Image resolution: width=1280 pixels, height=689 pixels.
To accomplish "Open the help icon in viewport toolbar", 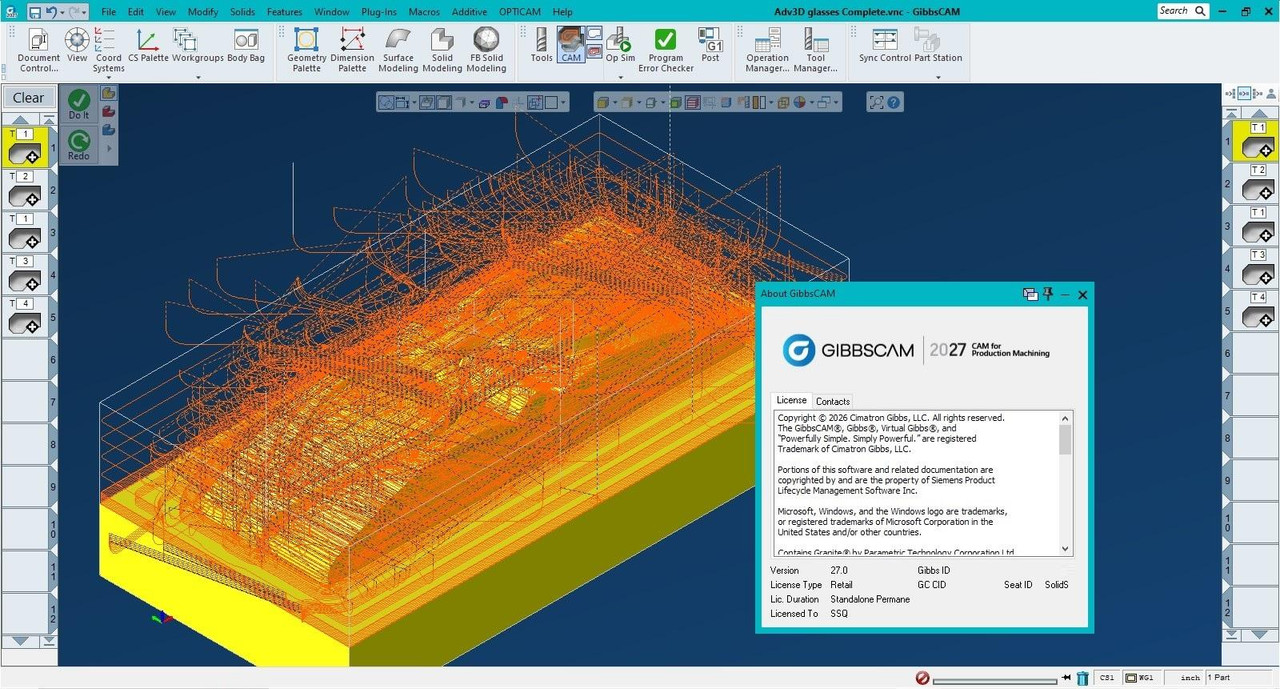I will (x=894, y=102).
